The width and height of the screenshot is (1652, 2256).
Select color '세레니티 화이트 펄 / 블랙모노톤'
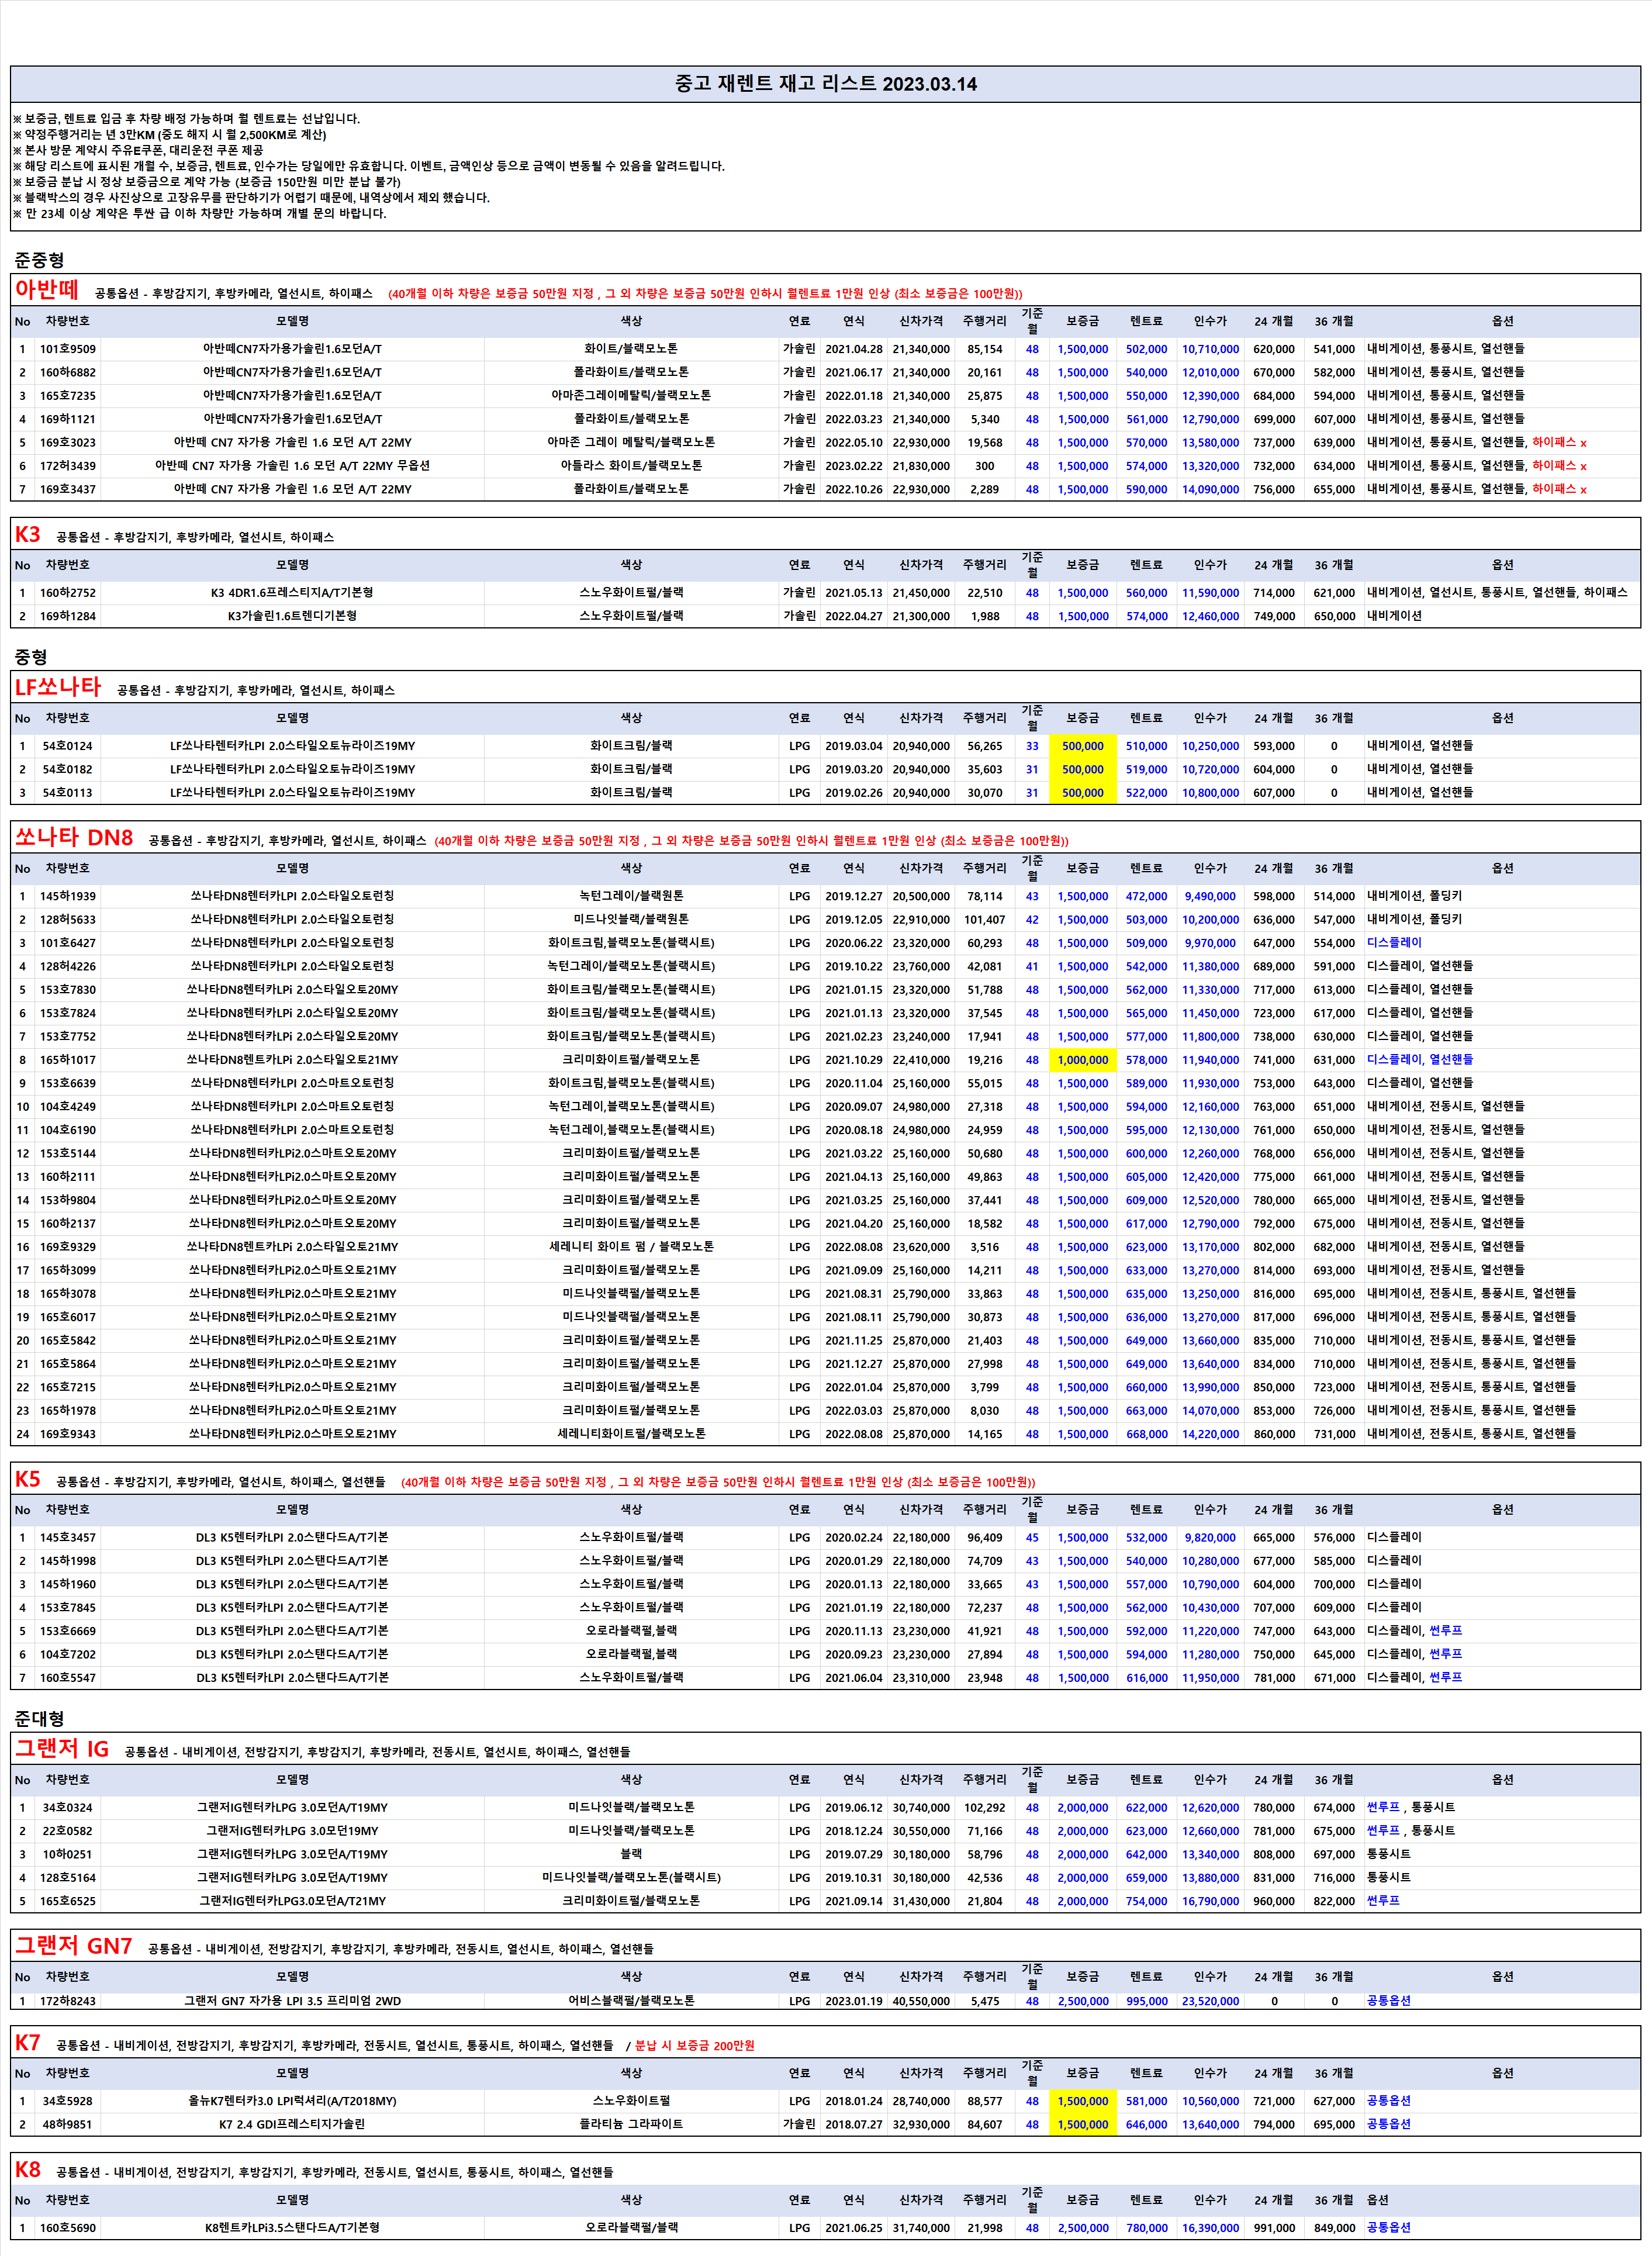point(631,1247)
